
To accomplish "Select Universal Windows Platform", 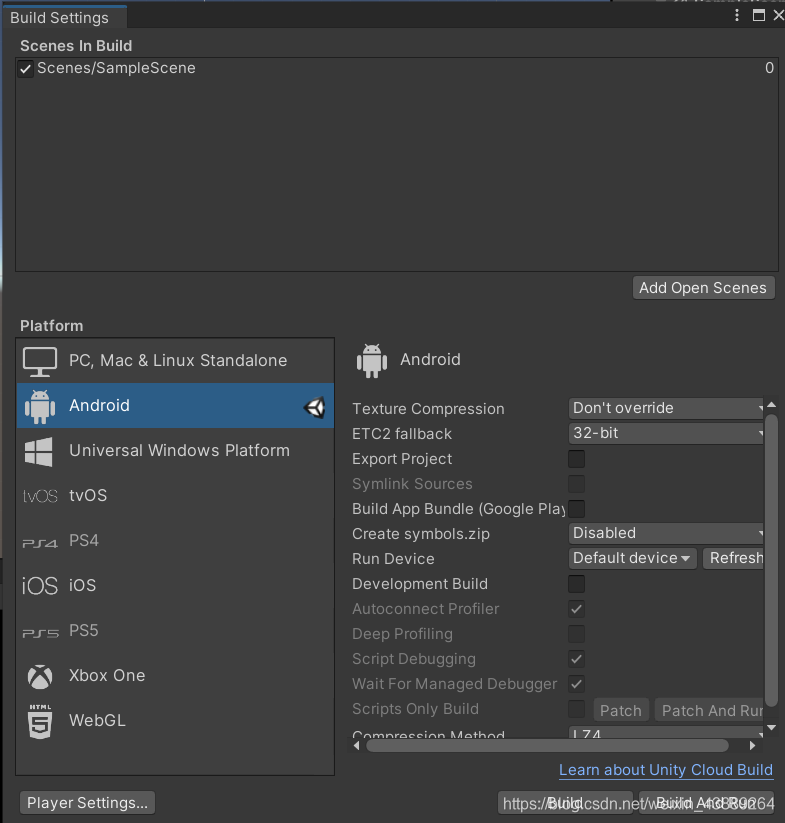I will 175,451.
